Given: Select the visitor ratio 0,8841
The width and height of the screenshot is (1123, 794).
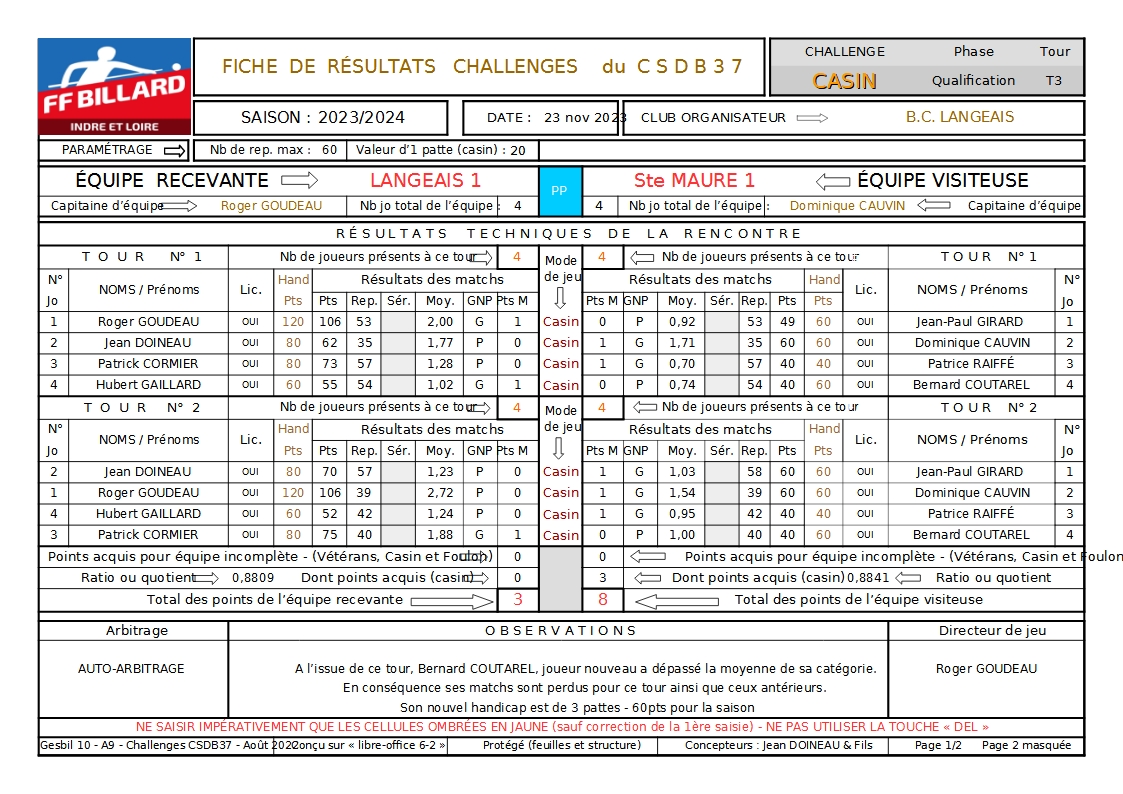Looking at the screenshot, I should [x=868, y=578].
